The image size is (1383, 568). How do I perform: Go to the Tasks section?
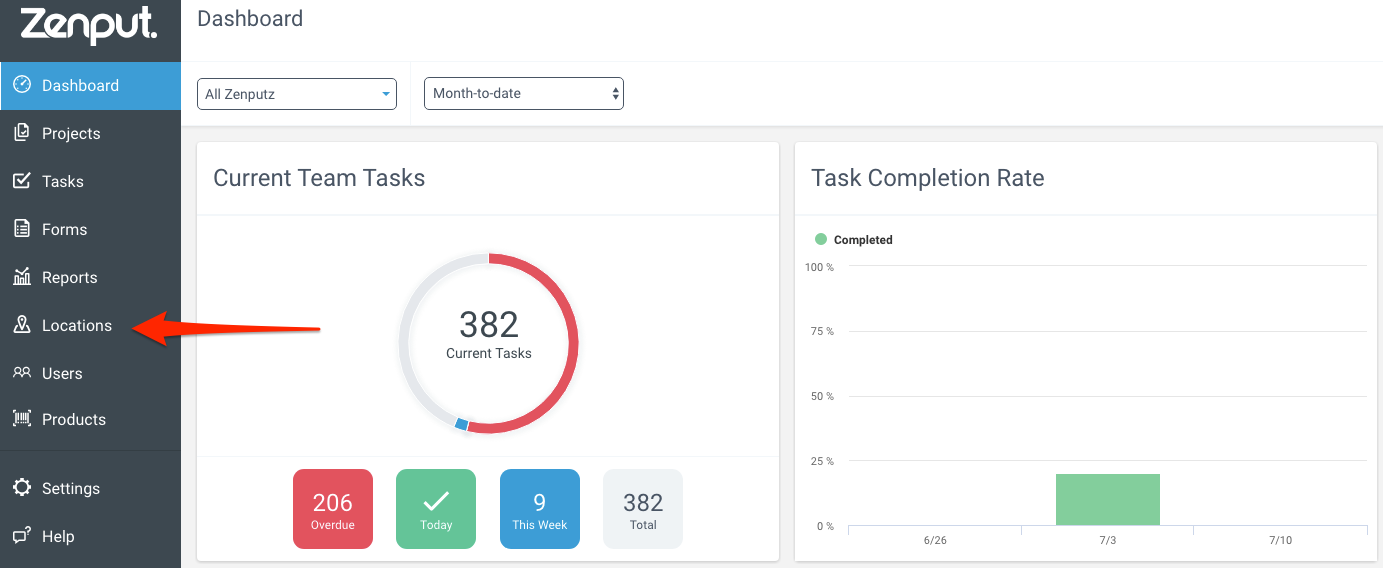90,182
